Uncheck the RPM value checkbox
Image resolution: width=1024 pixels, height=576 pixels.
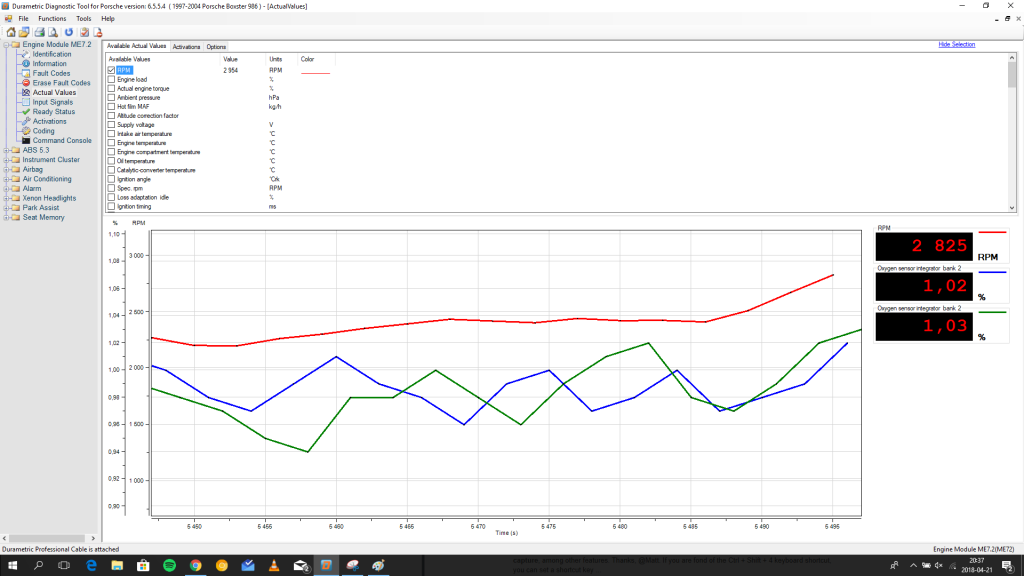click(x=111, y=70)
